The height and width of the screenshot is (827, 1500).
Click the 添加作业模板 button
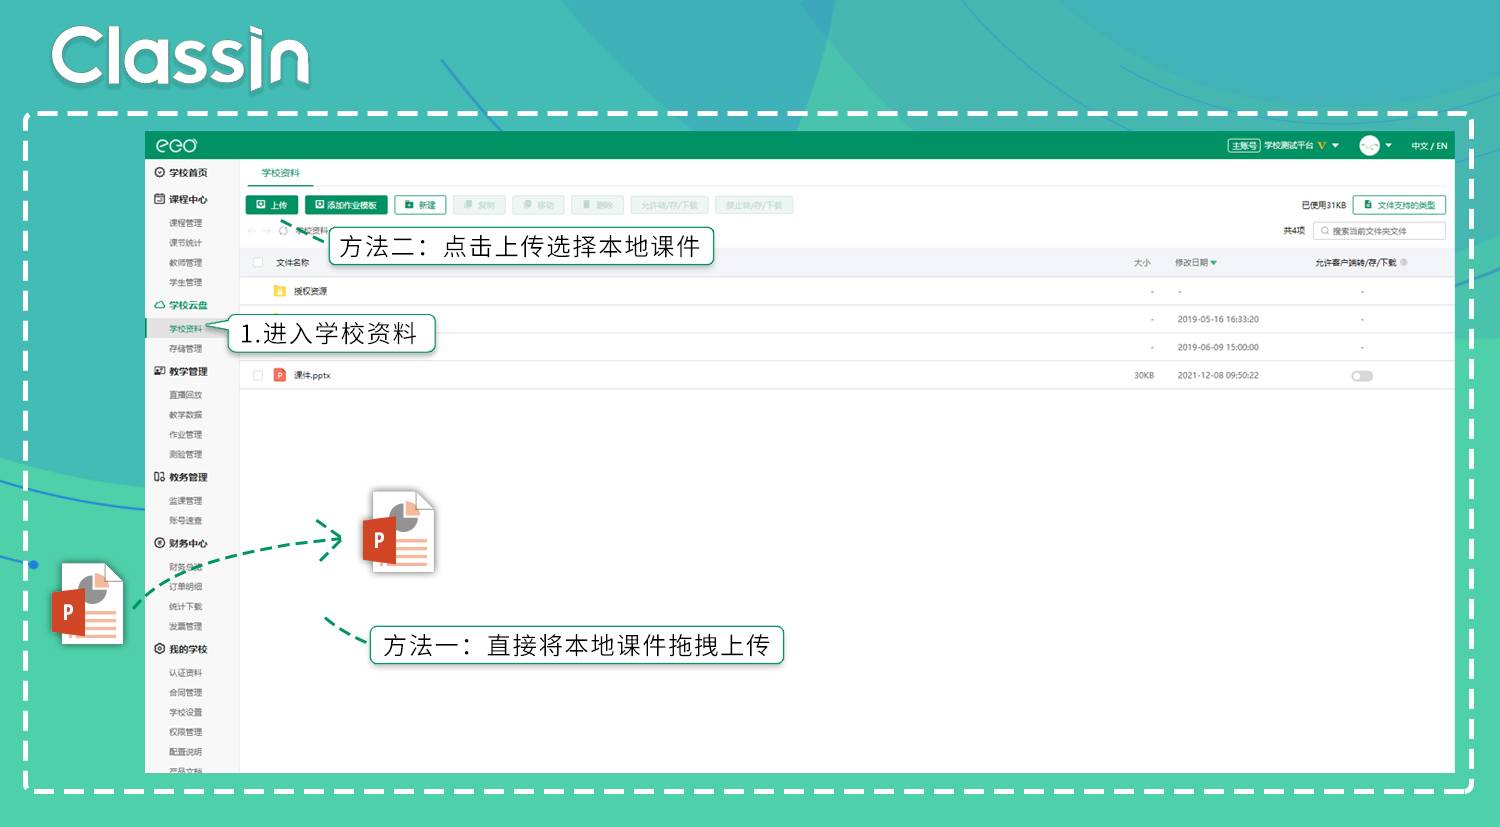[346, 205]
